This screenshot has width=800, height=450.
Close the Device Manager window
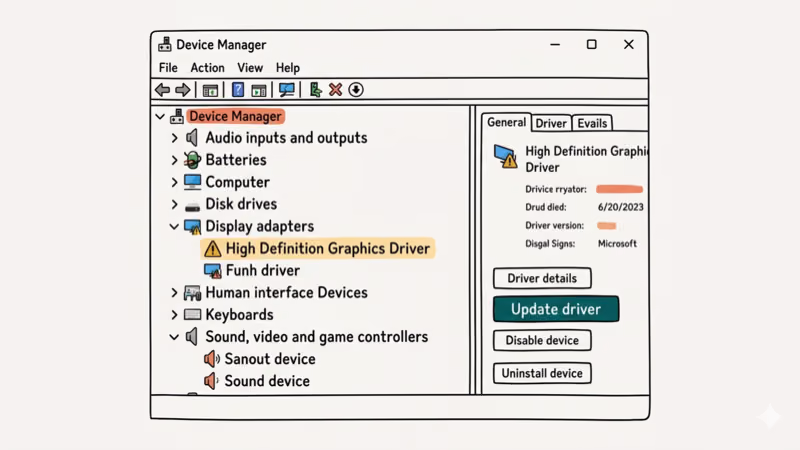click(x=629, y=44)
